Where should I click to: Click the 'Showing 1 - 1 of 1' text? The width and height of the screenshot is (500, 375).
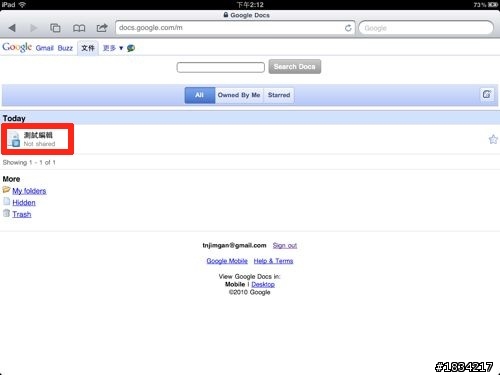(29, 163)
